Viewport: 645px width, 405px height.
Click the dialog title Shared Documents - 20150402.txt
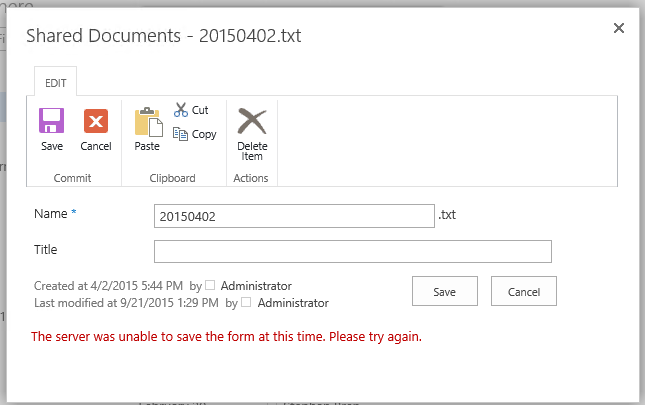[164, 36]
